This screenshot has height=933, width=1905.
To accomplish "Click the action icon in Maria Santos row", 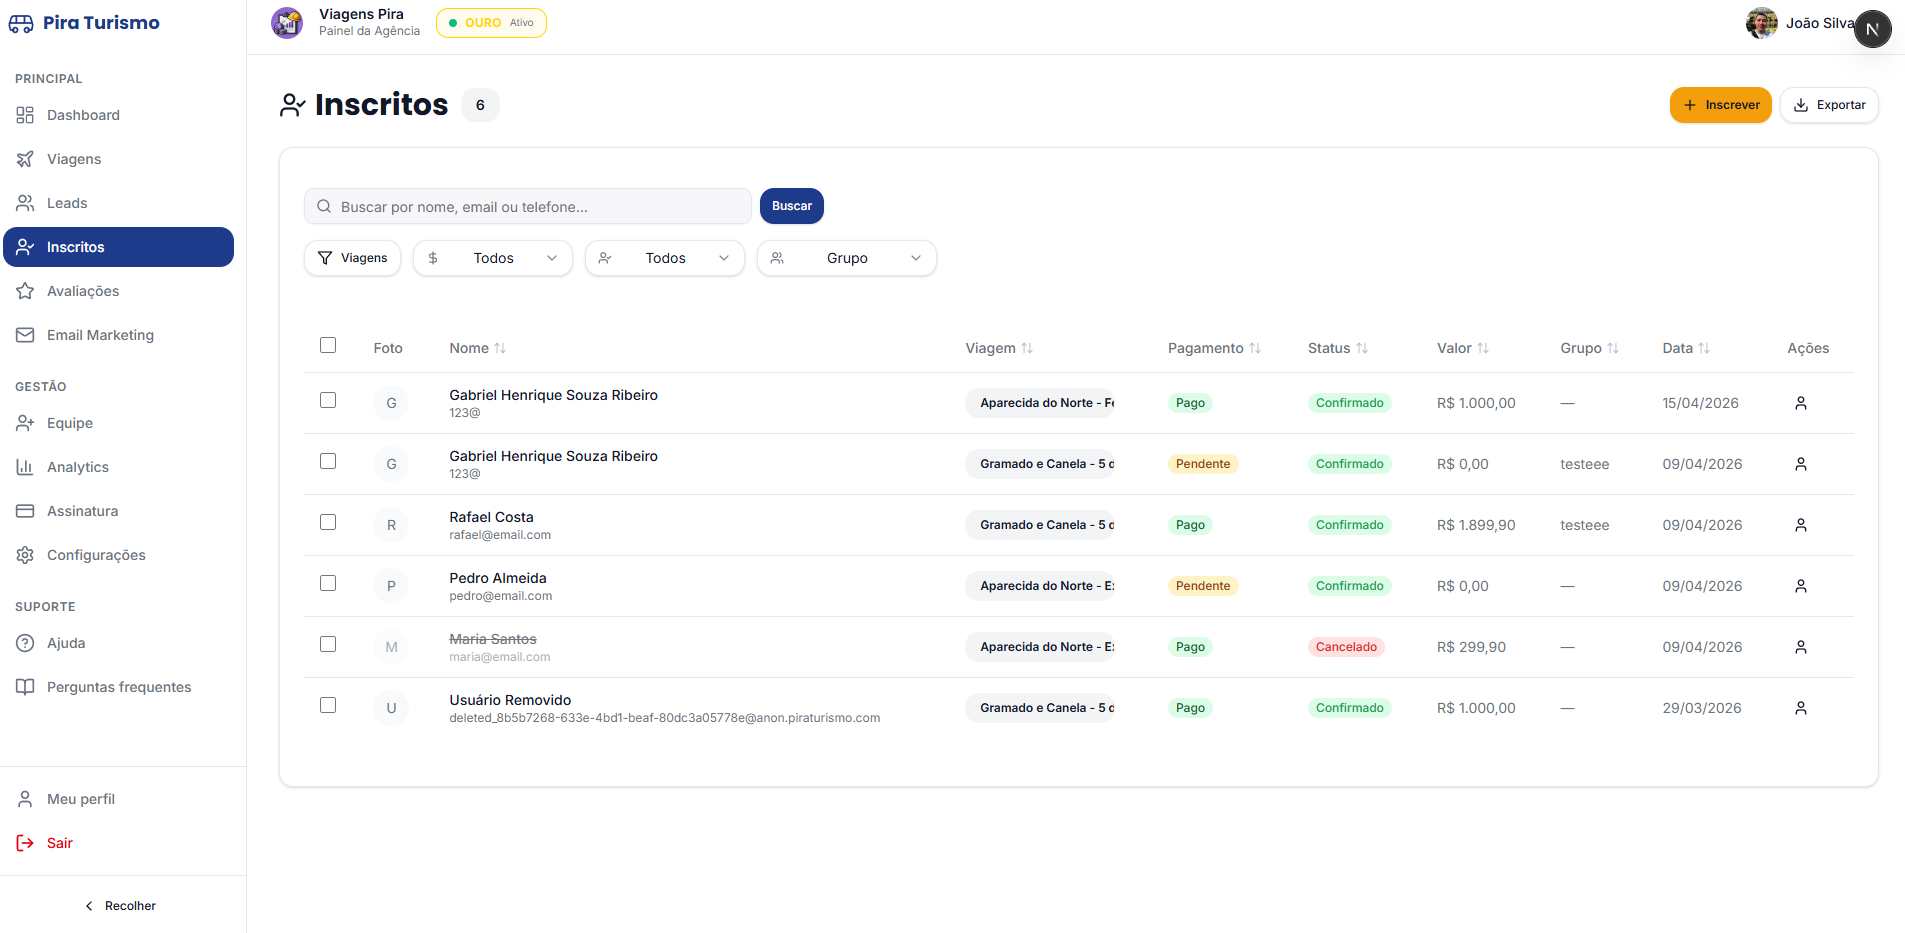I will tap(1800, 647).
